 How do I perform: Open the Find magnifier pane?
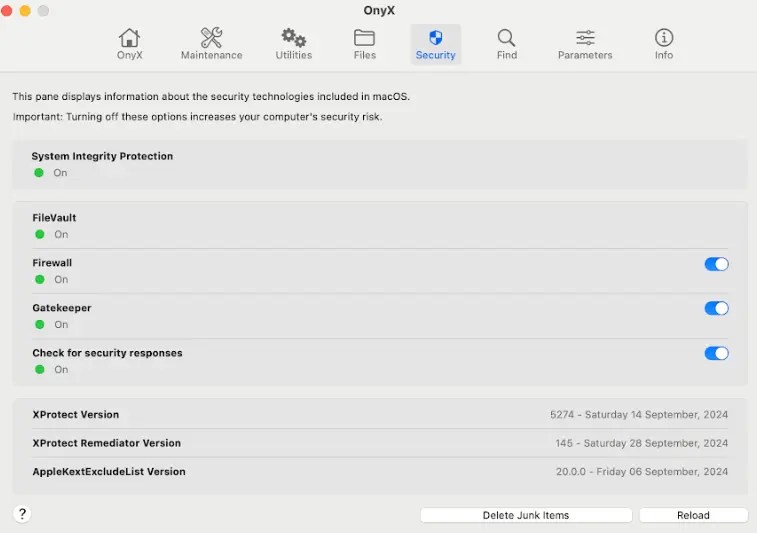(x=506, y=44)
